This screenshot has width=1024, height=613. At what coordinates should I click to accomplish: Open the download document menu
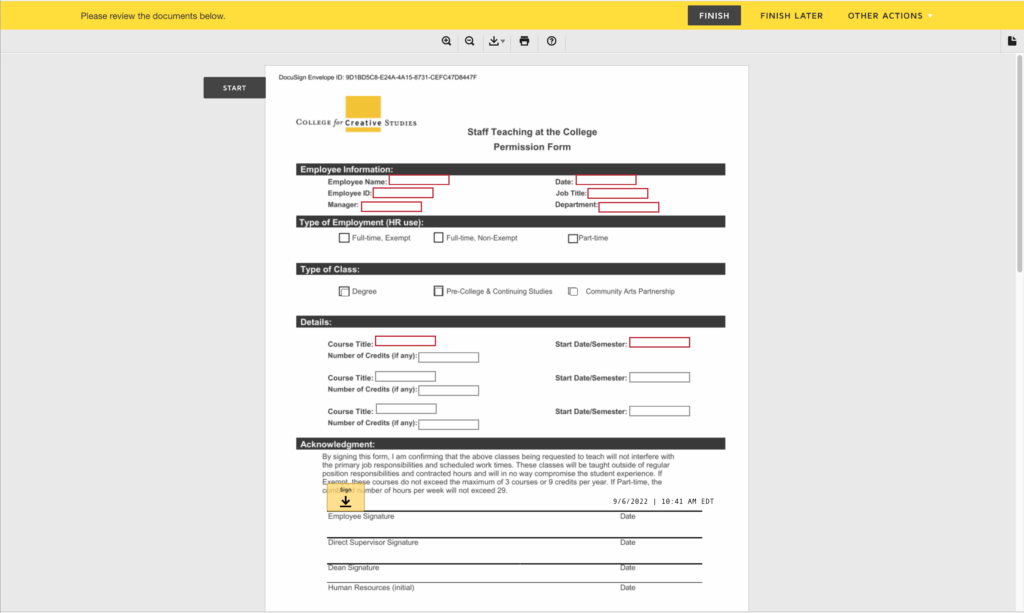point(496,41)
